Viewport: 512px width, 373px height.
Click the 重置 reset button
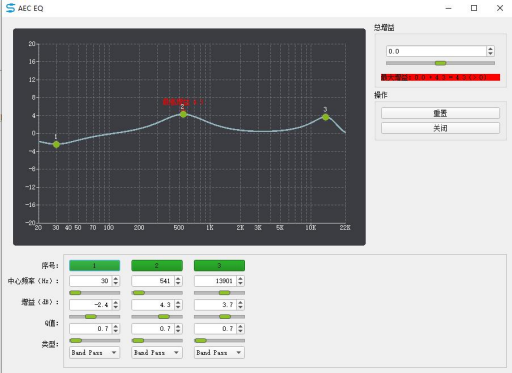pyautogui.click(x=440, y=113)
